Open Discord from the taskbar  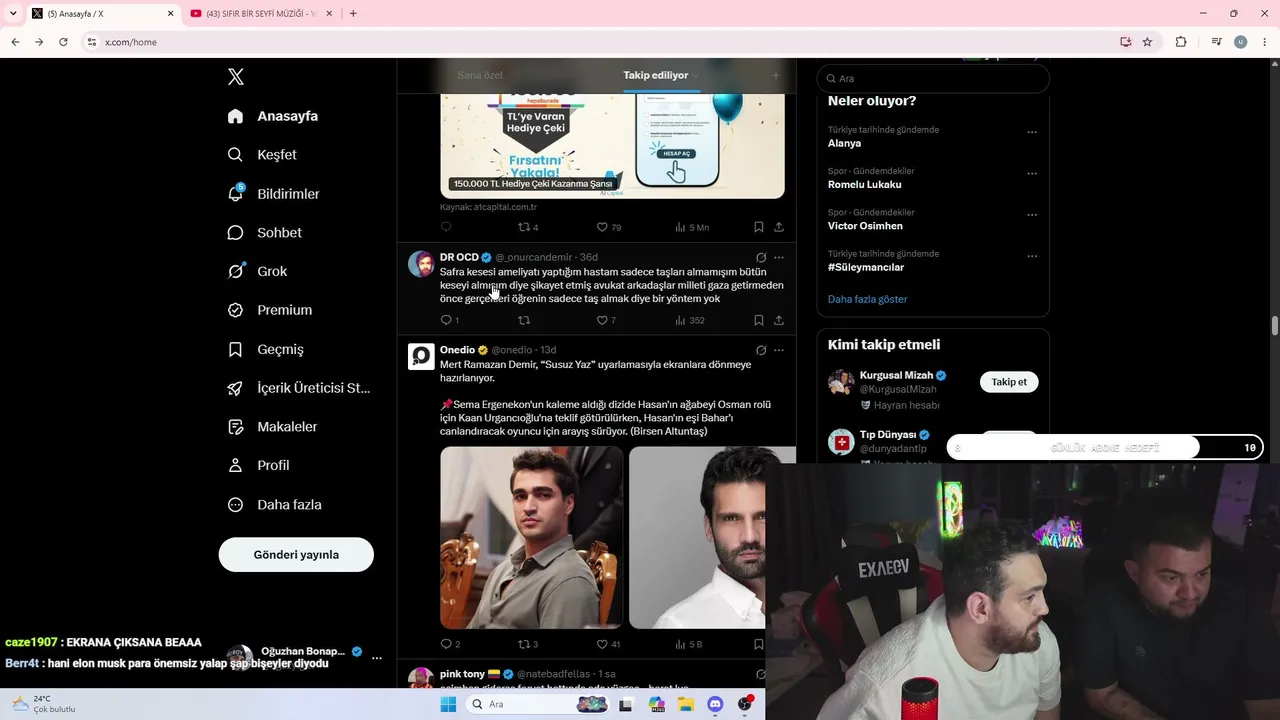(x=715, y=704)
